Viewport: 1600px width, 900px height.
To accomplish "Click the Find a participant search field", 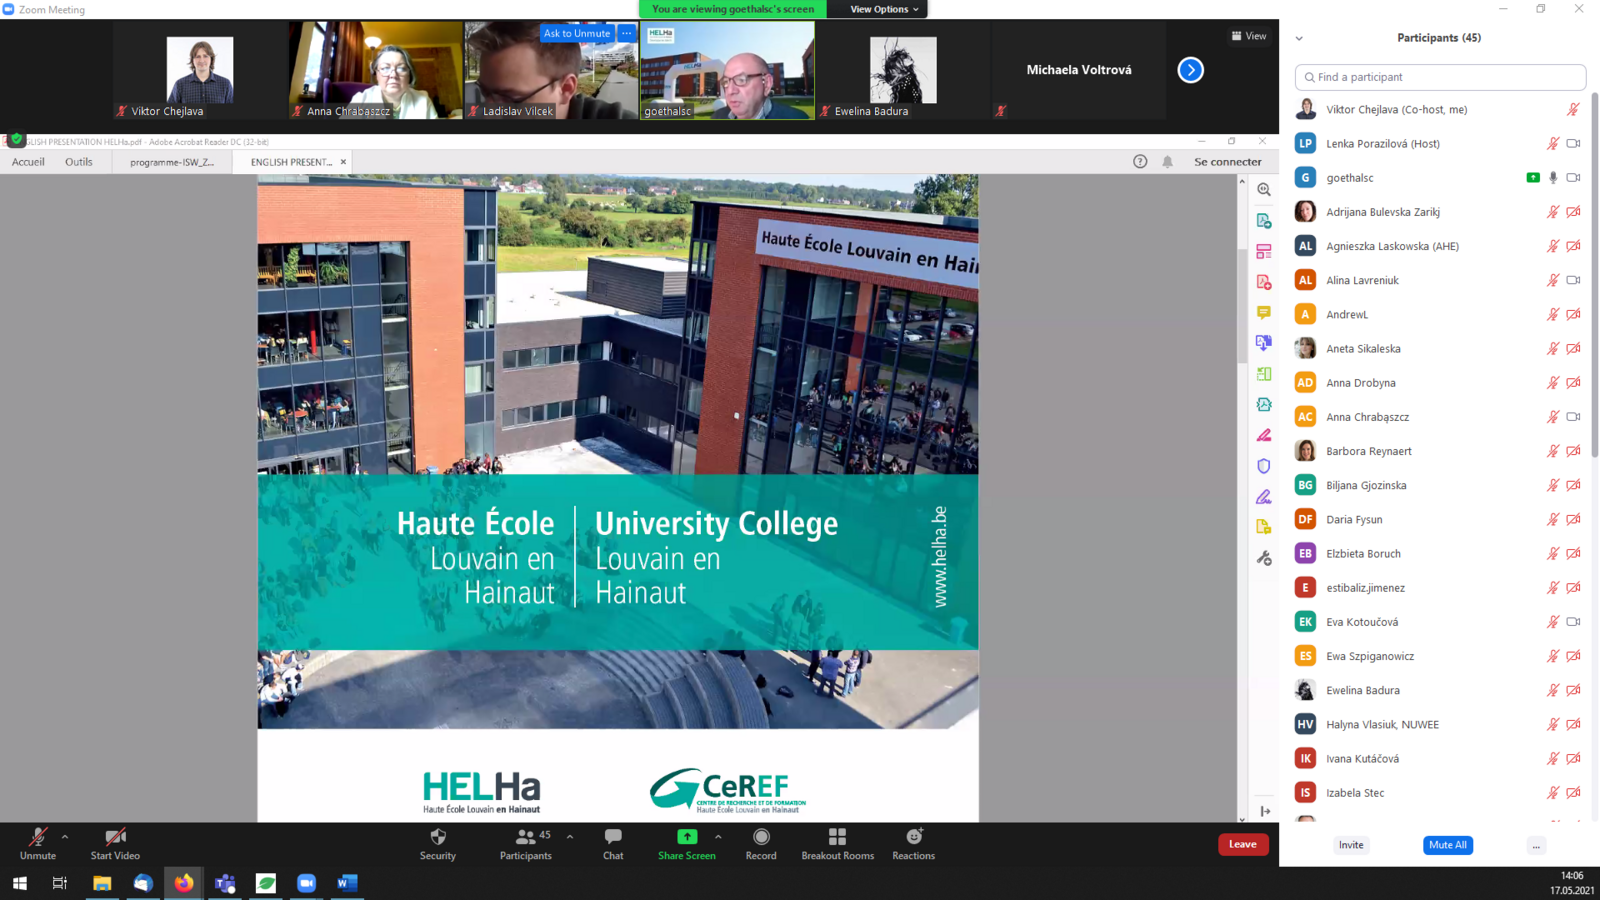I will coord(1440,77).
